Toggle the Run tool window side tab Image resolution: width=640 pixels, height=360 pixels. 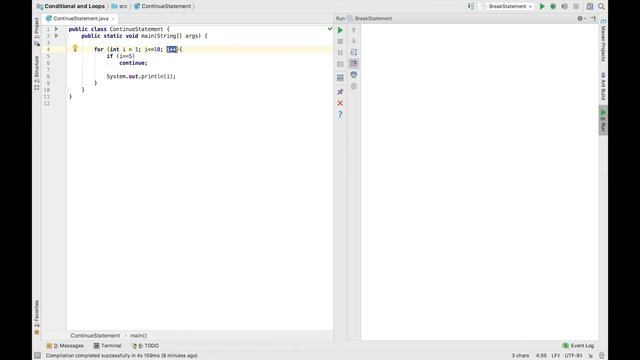603,121
